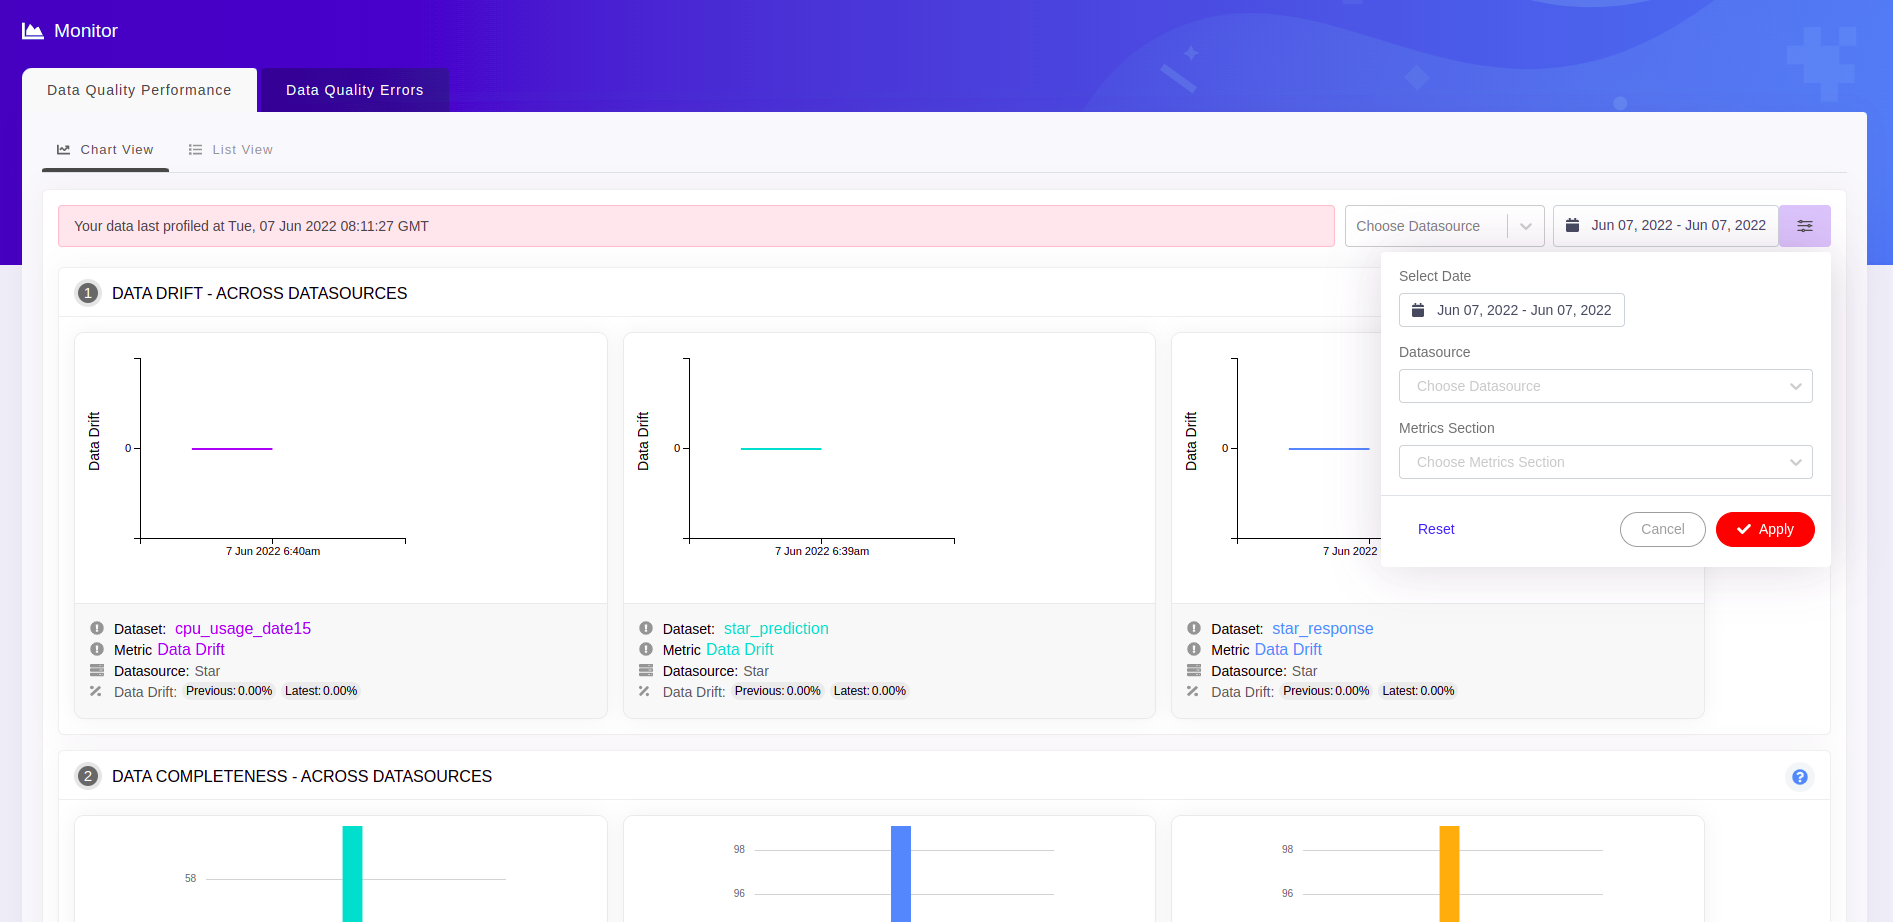
Task: Select the Chart View tab
Action: click(x=106, y=150)
